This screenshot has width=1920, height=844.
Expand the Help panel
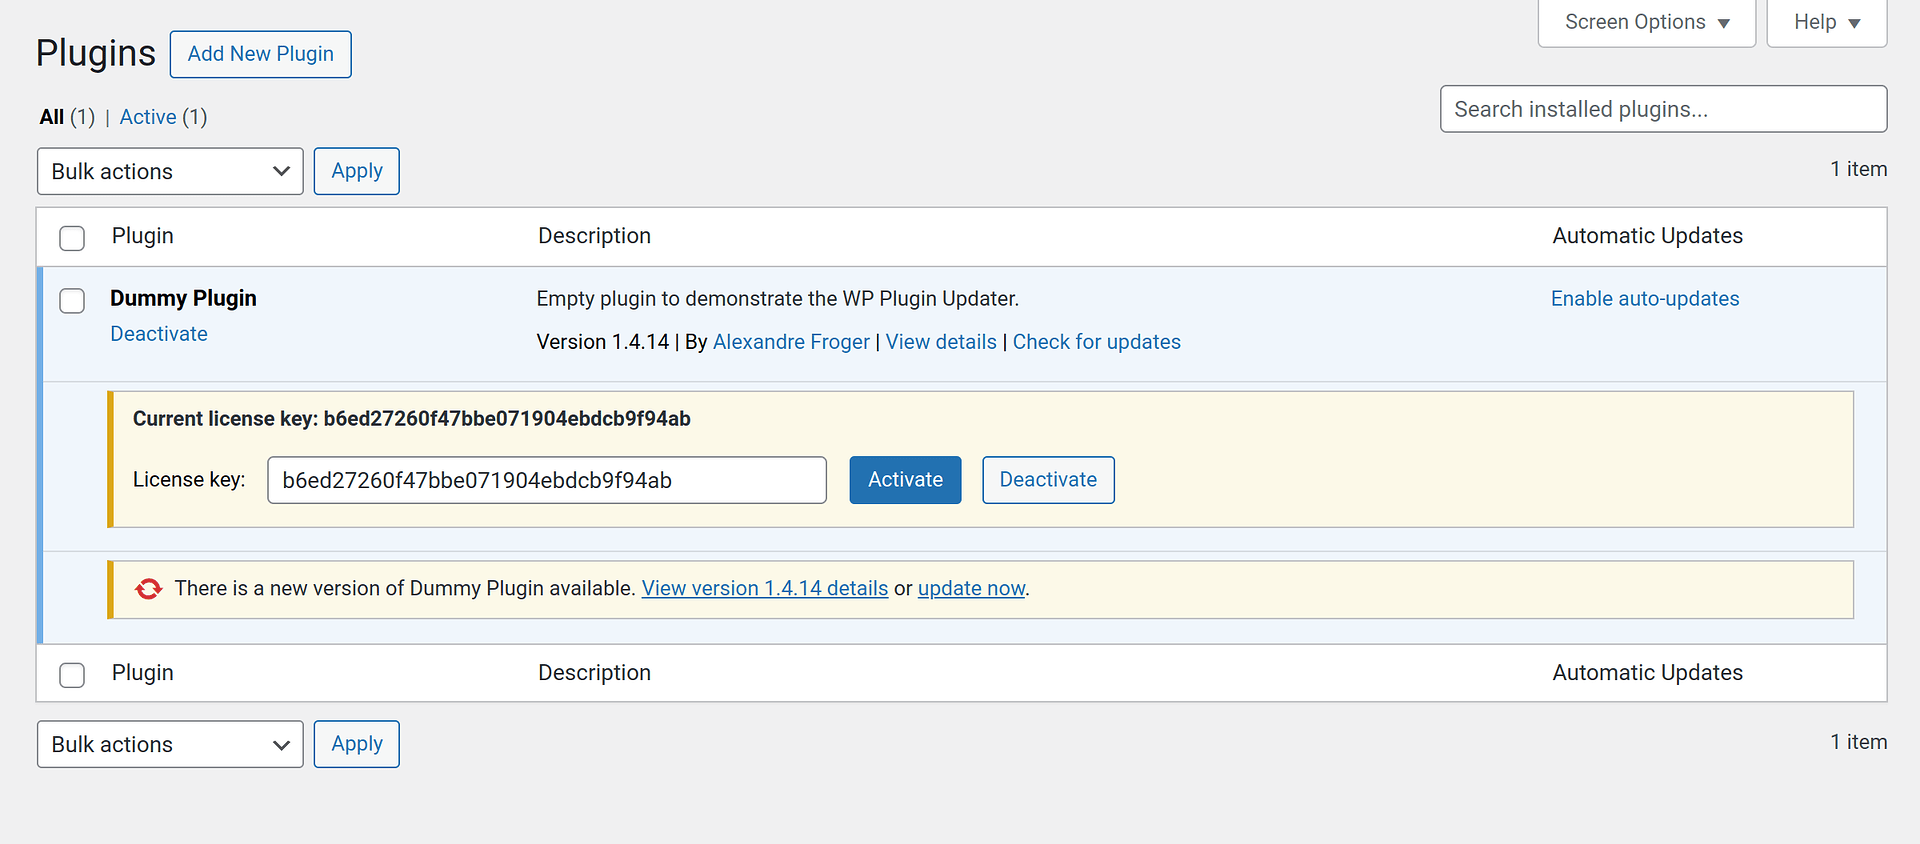coord(1826,22)
